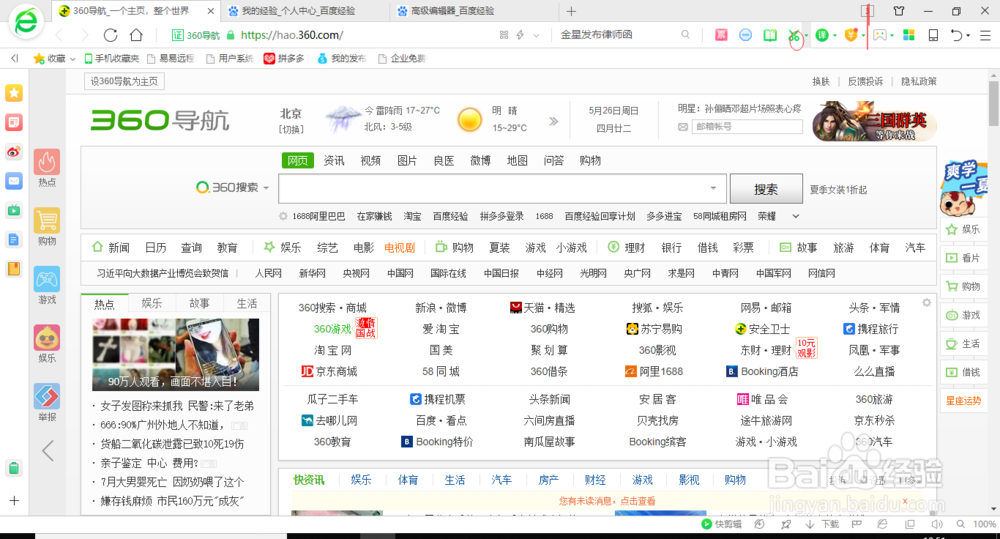Click the green book reading mode icon
This screenshot has height=539, width=1000.
point(770,35)
